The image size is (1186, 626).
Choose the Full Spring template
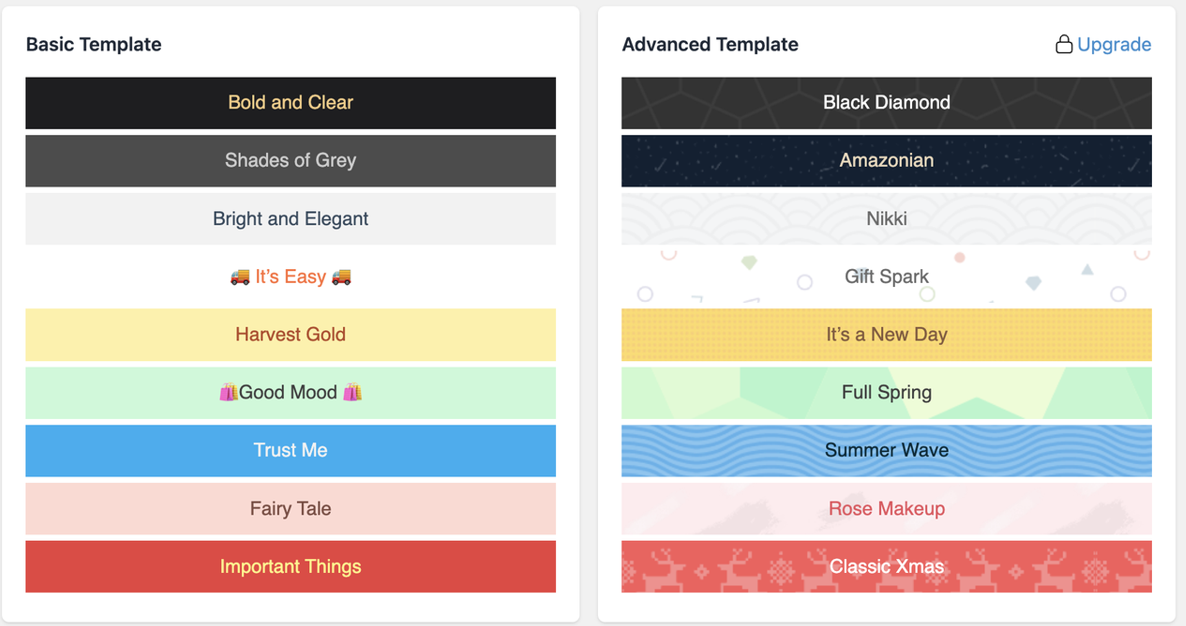click(886, 393)
